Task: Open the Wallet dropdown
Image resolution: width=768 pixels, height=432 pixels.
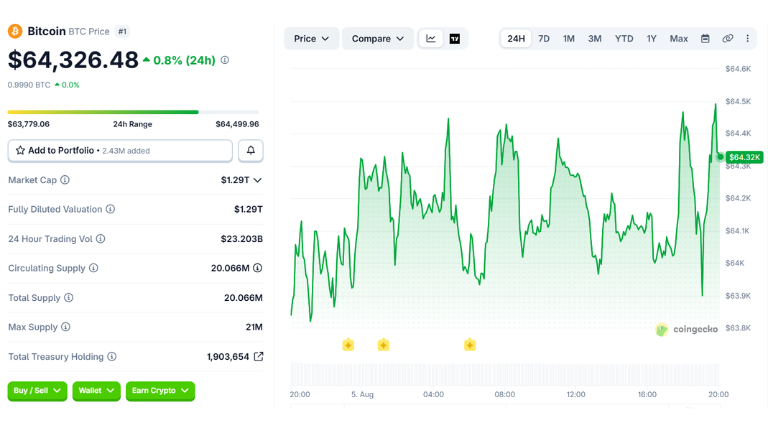Action: tap(96, 391)
